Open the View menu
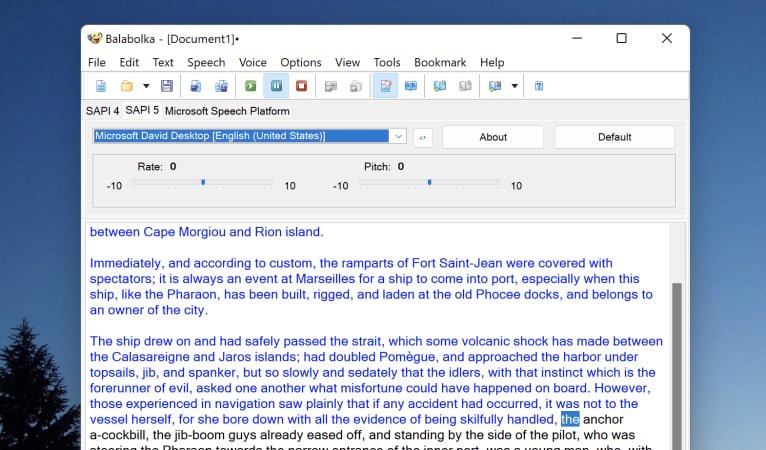This screenshot has width=766, height=450. tap(347, 63)
